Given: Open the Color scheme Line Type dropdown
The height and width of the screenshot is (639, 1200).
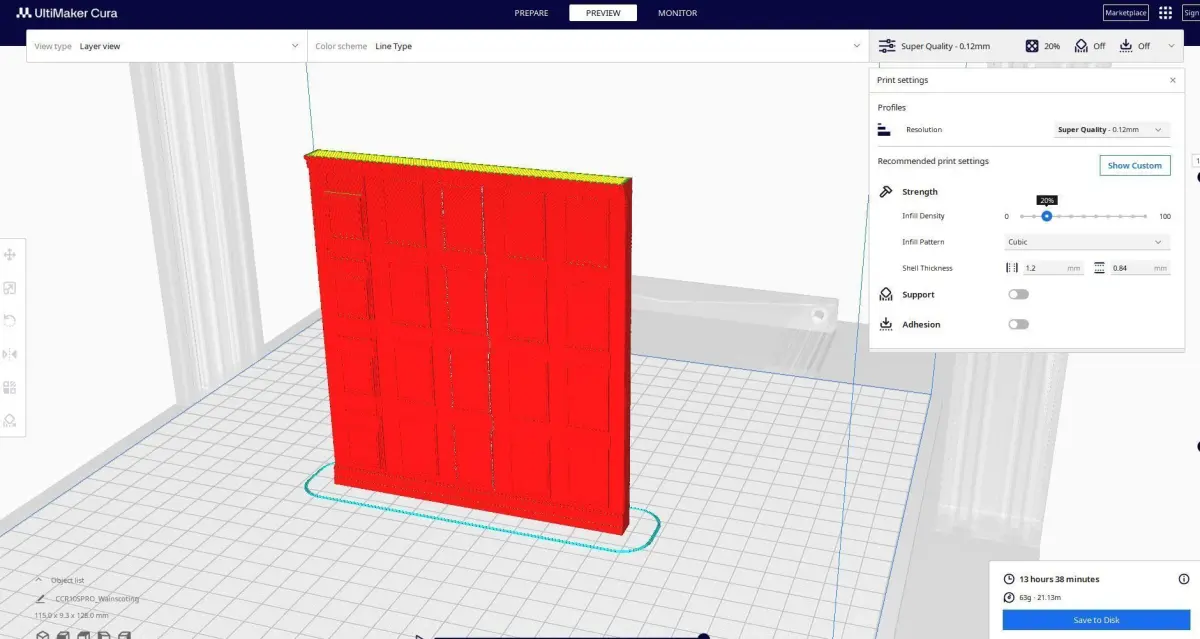Looking at the screenshot, I should coord(588,46).
